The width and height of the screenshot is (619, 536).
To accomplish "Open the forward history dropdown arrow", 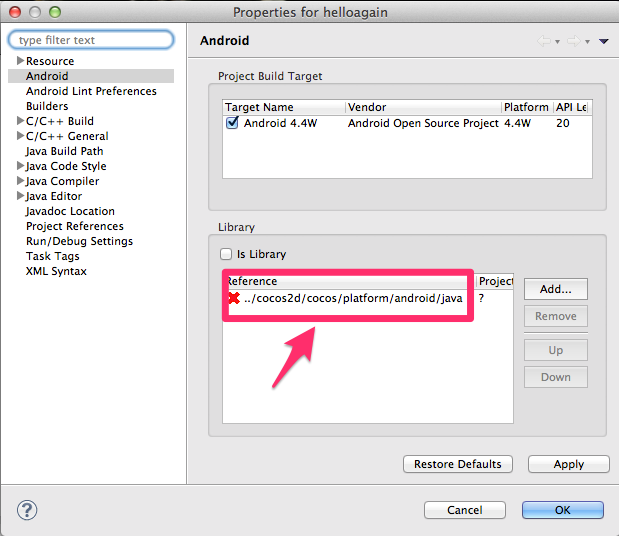I will (587, 41).
